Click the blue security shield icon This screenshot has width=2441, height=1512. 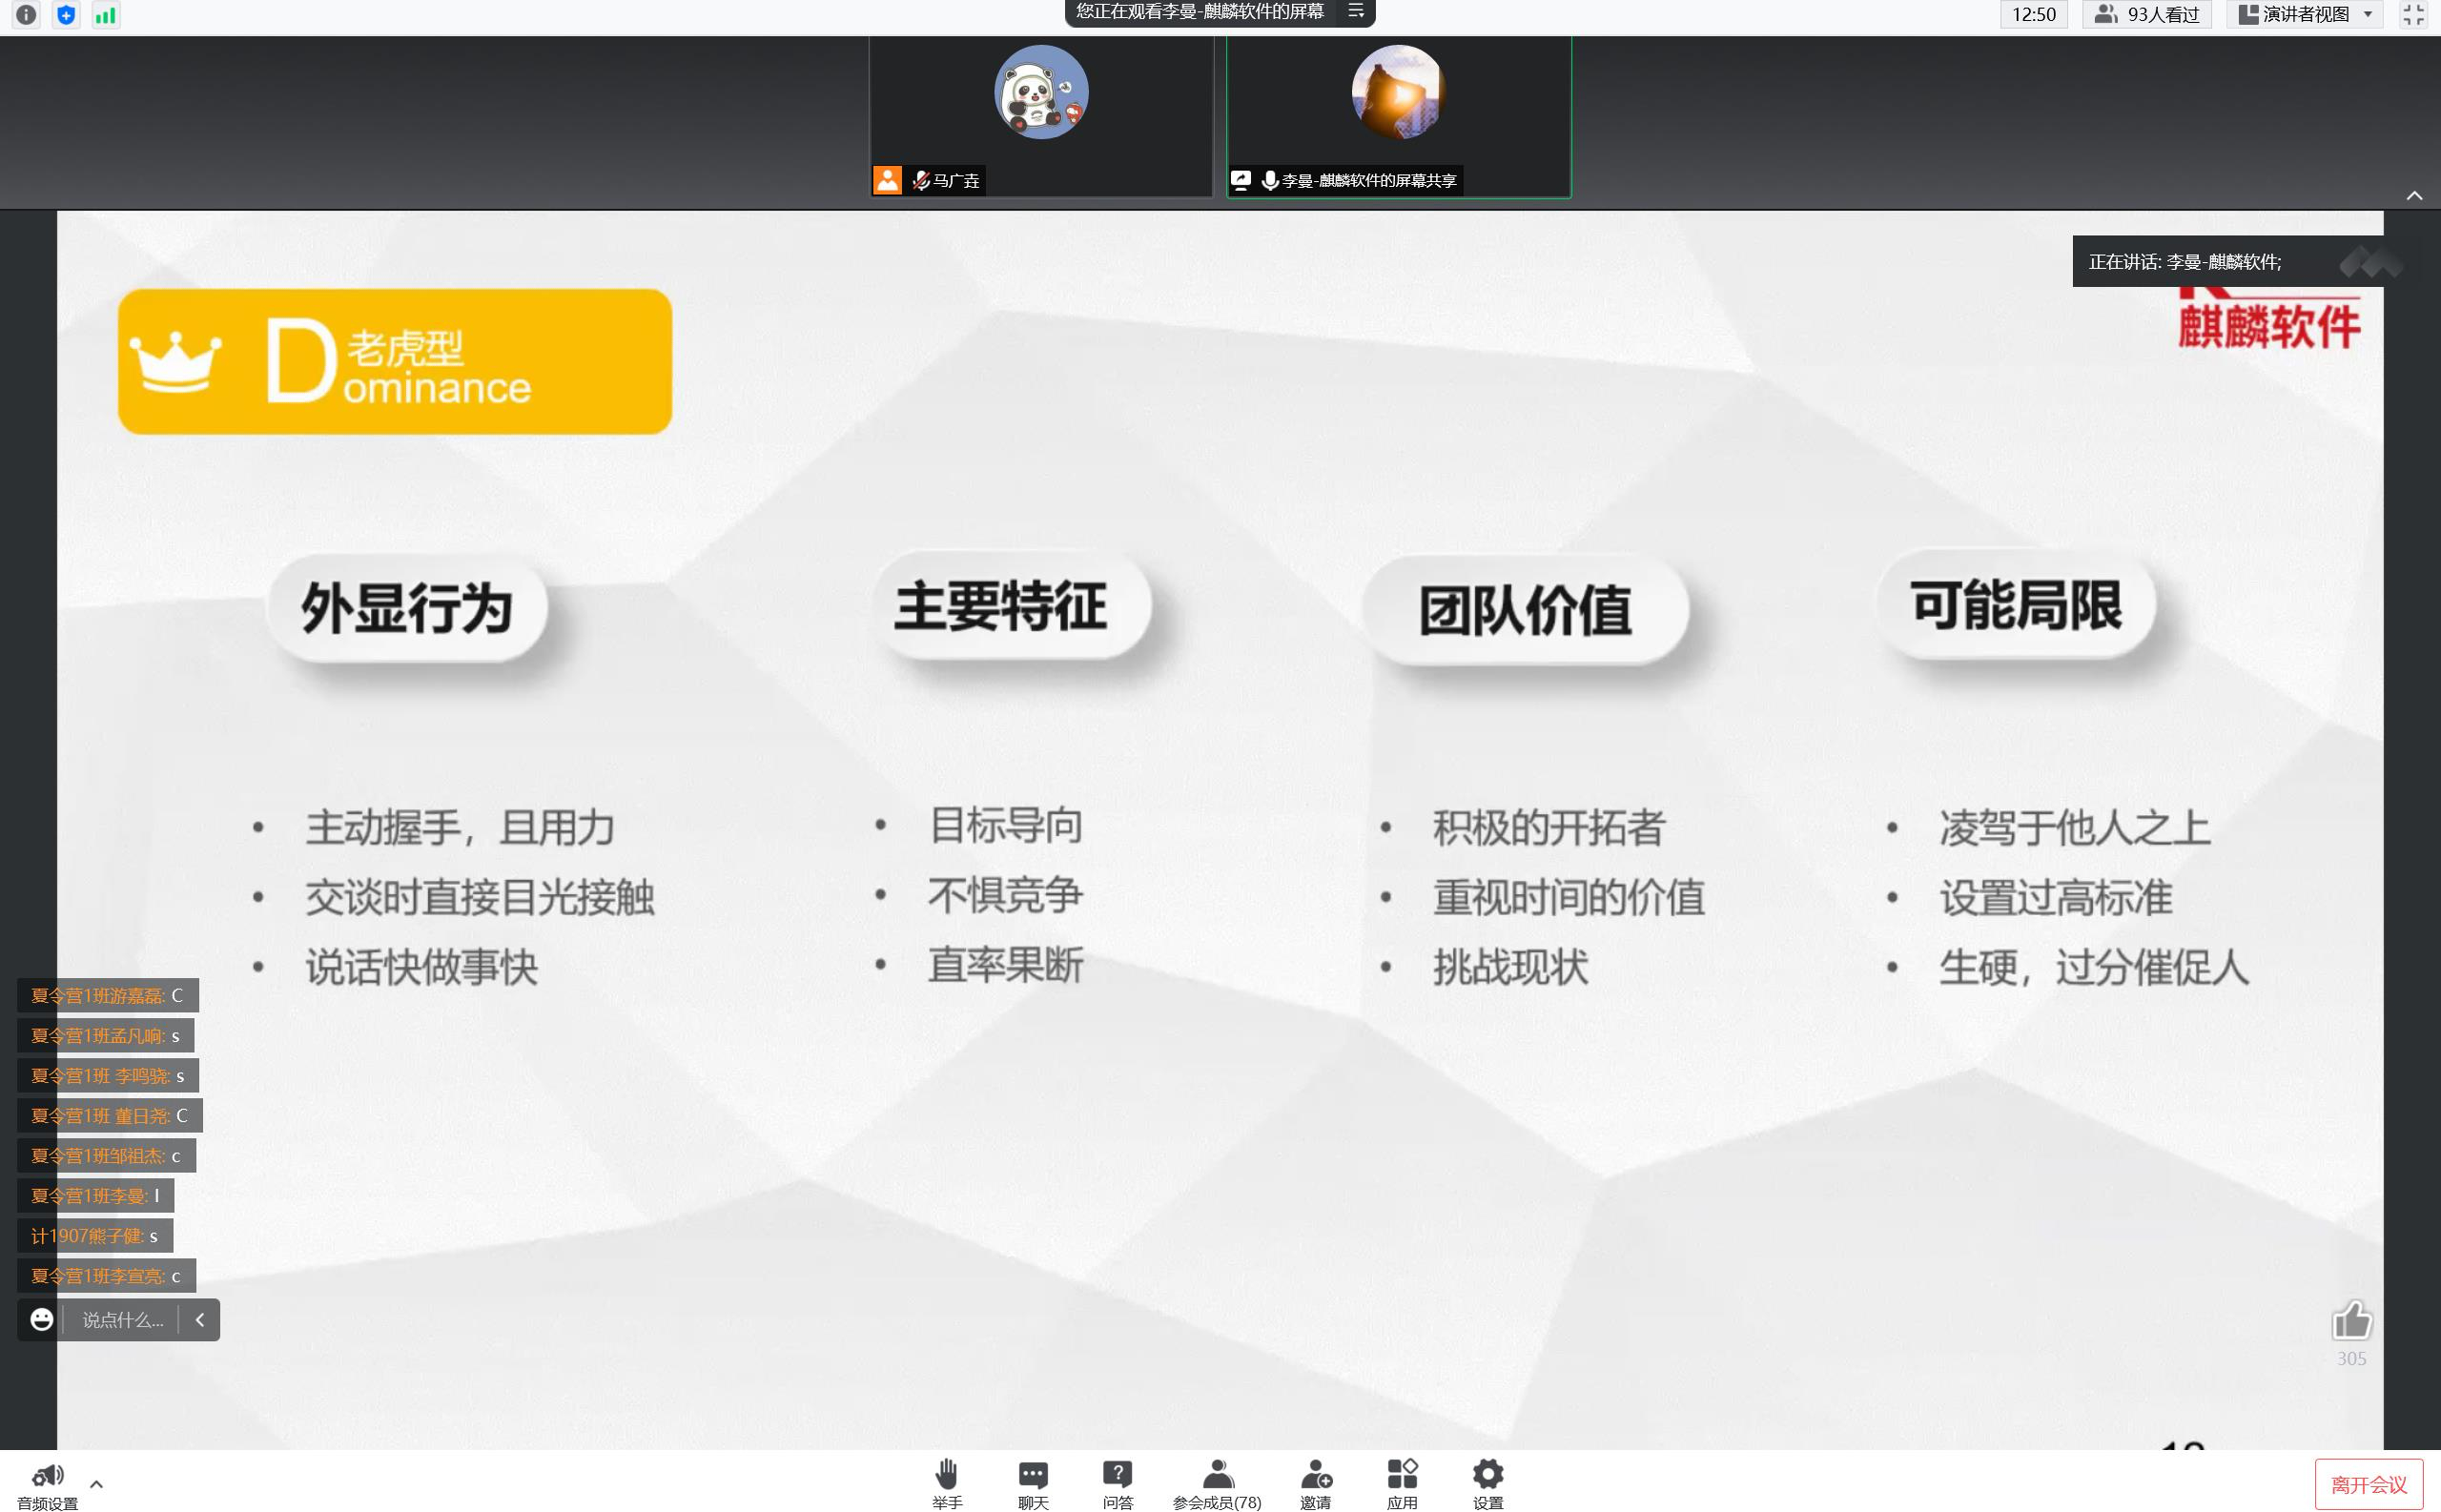click(x=66, y=15)
